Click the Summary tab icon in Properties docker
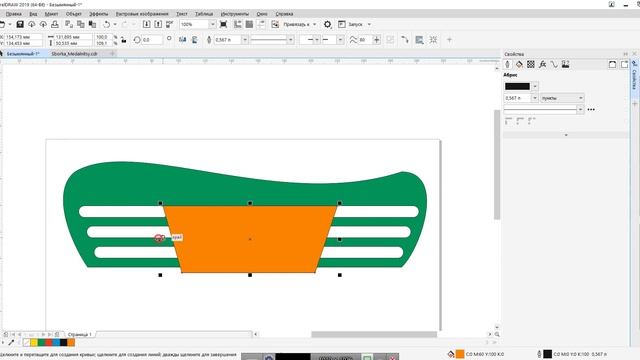The image size is (640, 360). (565, 64)
